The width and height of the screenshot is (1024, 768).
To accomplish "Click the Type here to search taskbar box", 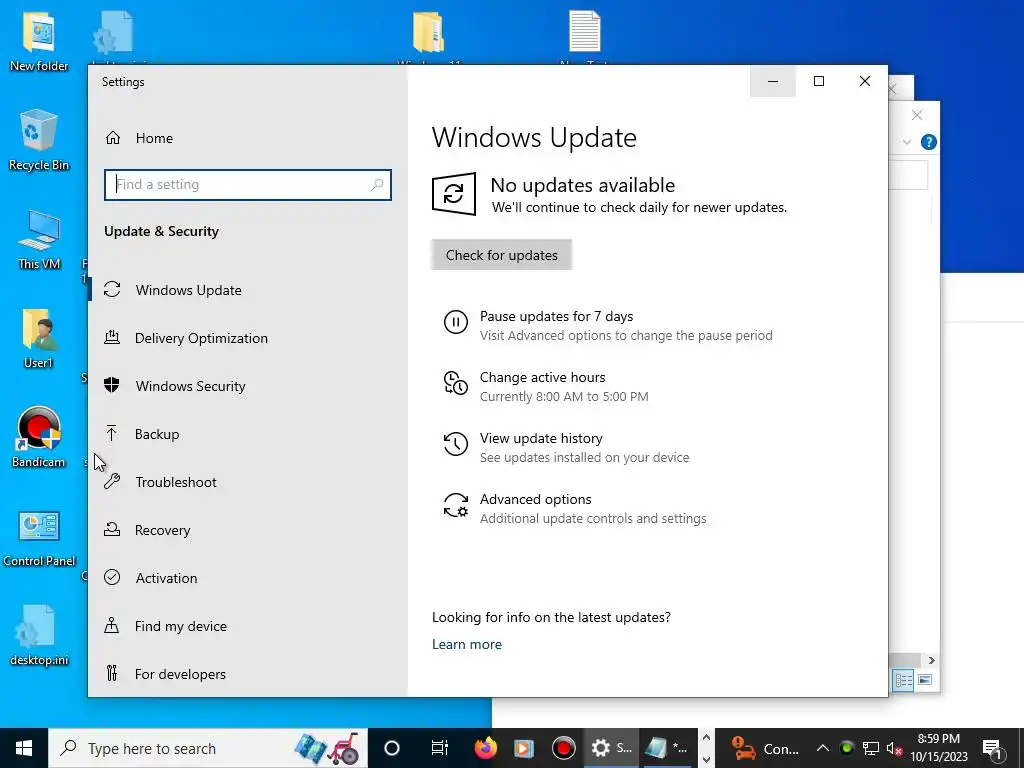I will (208, 748).
